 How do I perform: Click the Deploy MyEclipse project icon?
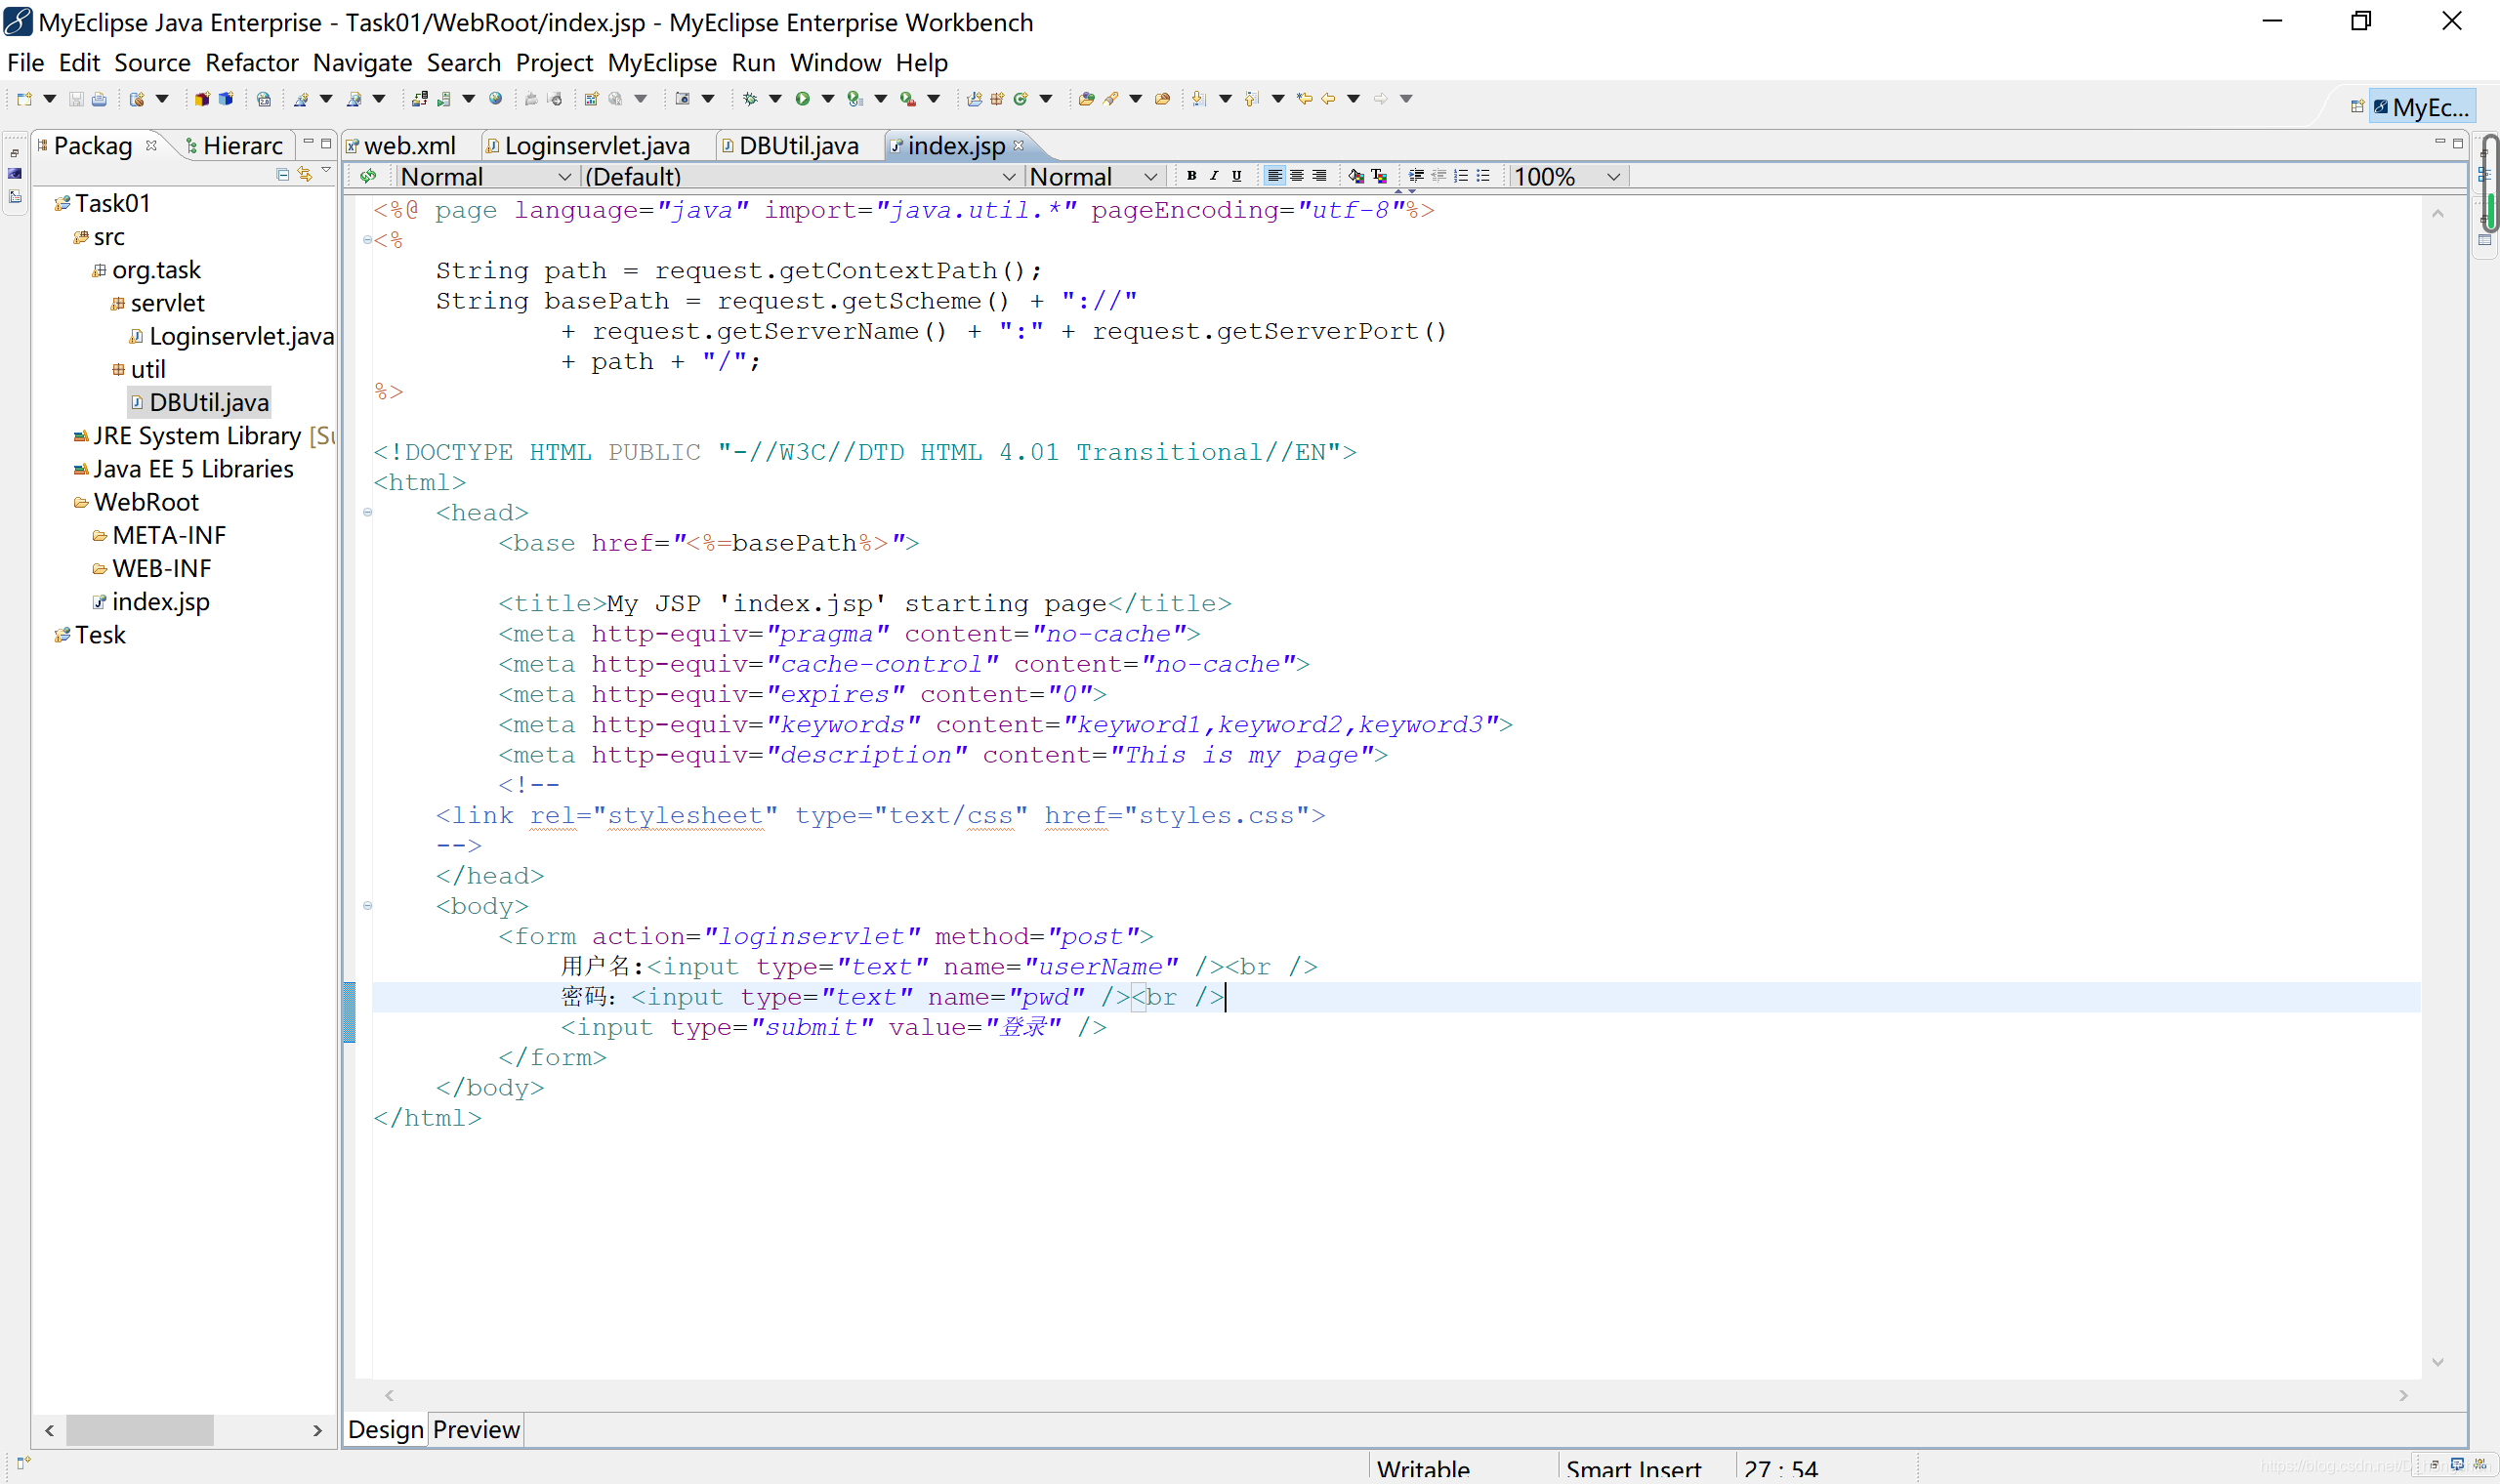click(419, 99)
